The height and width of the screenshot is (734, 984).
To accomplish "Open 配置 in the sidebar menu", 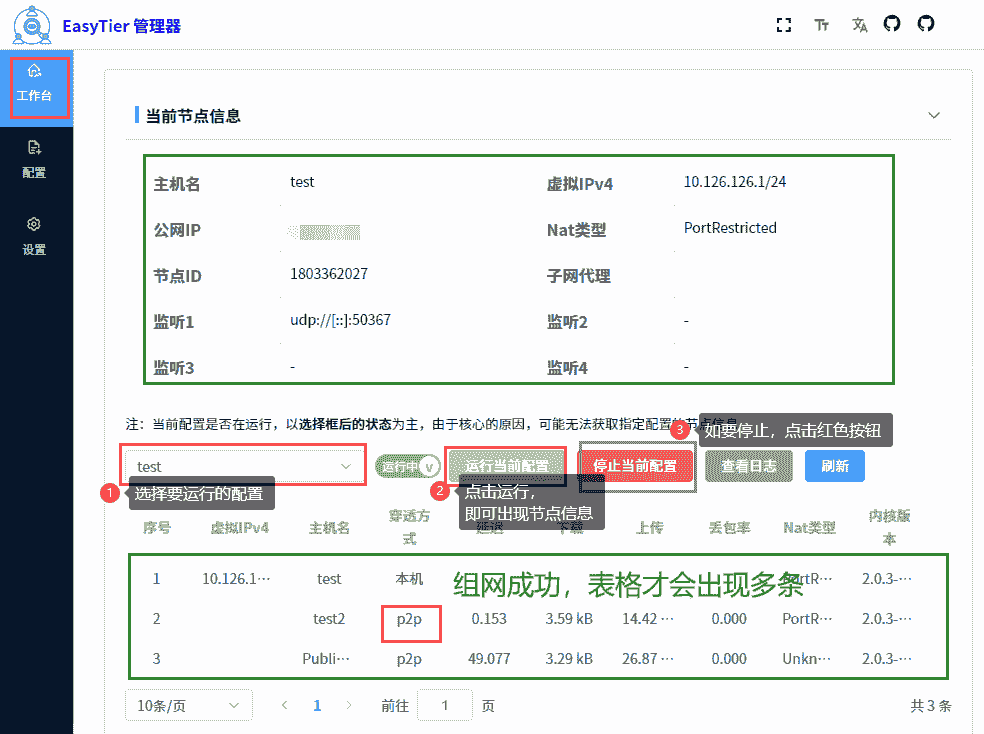I will tap(35, 159).
